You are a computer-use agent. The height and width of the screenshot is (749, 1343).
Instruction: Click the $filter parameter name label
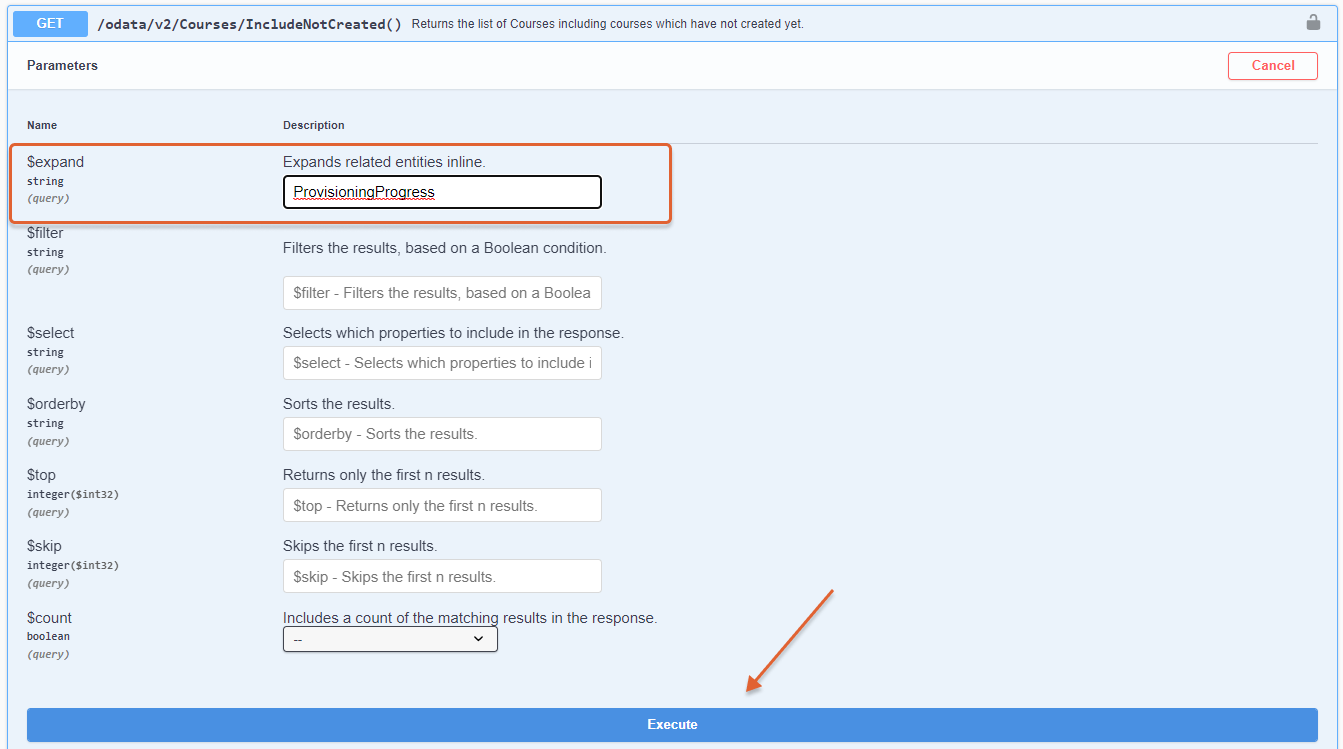click(45, 233)
